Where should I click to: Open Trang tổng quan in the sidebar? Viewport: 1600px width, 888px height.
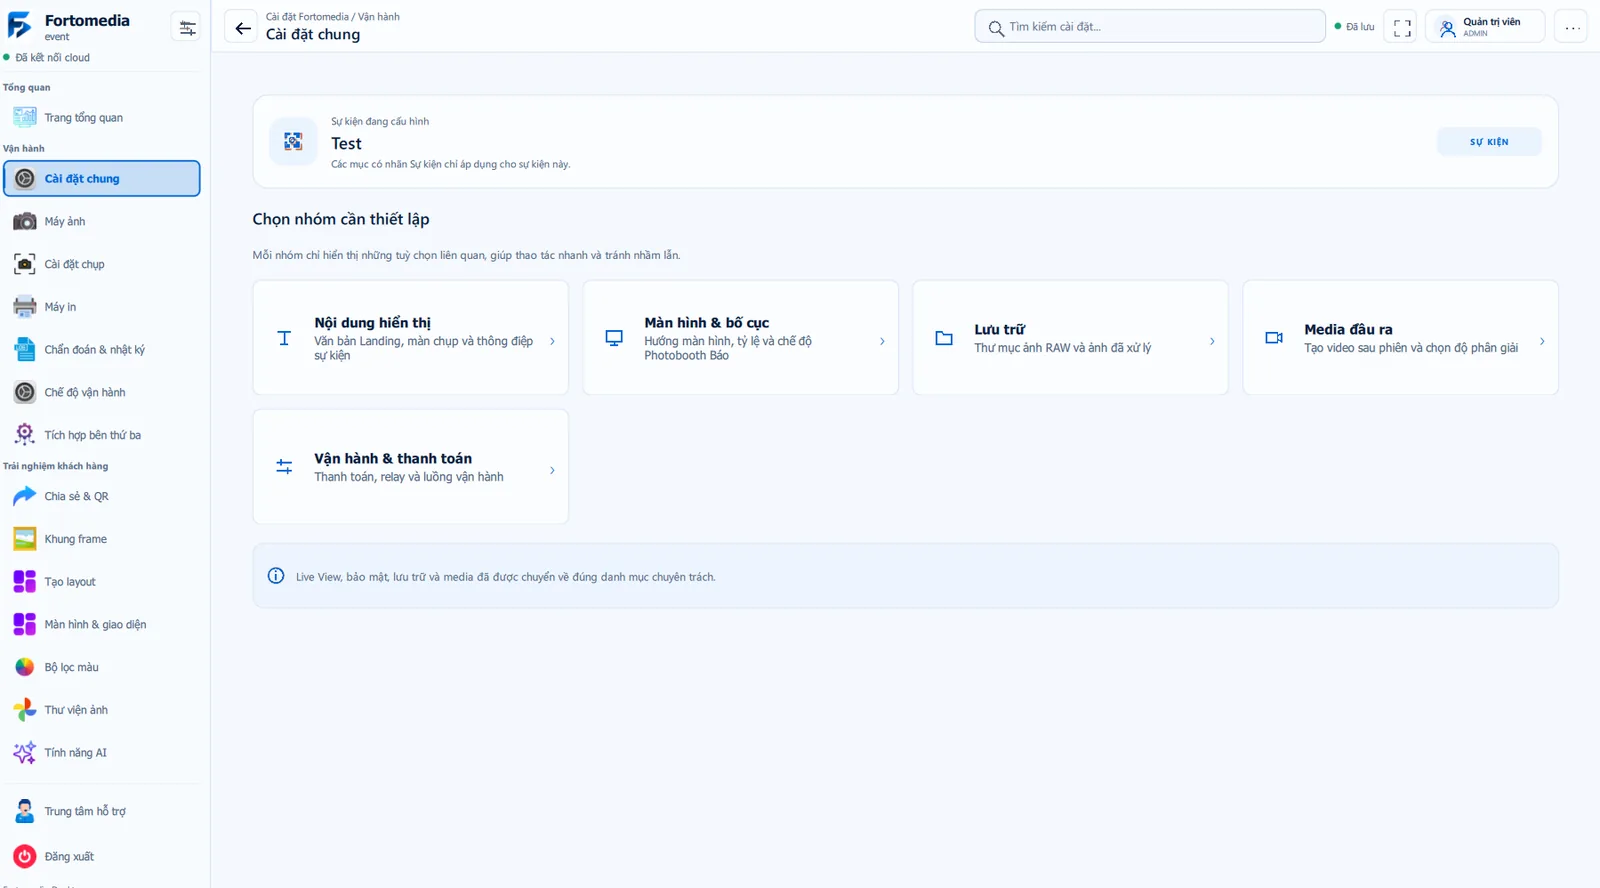102,118
